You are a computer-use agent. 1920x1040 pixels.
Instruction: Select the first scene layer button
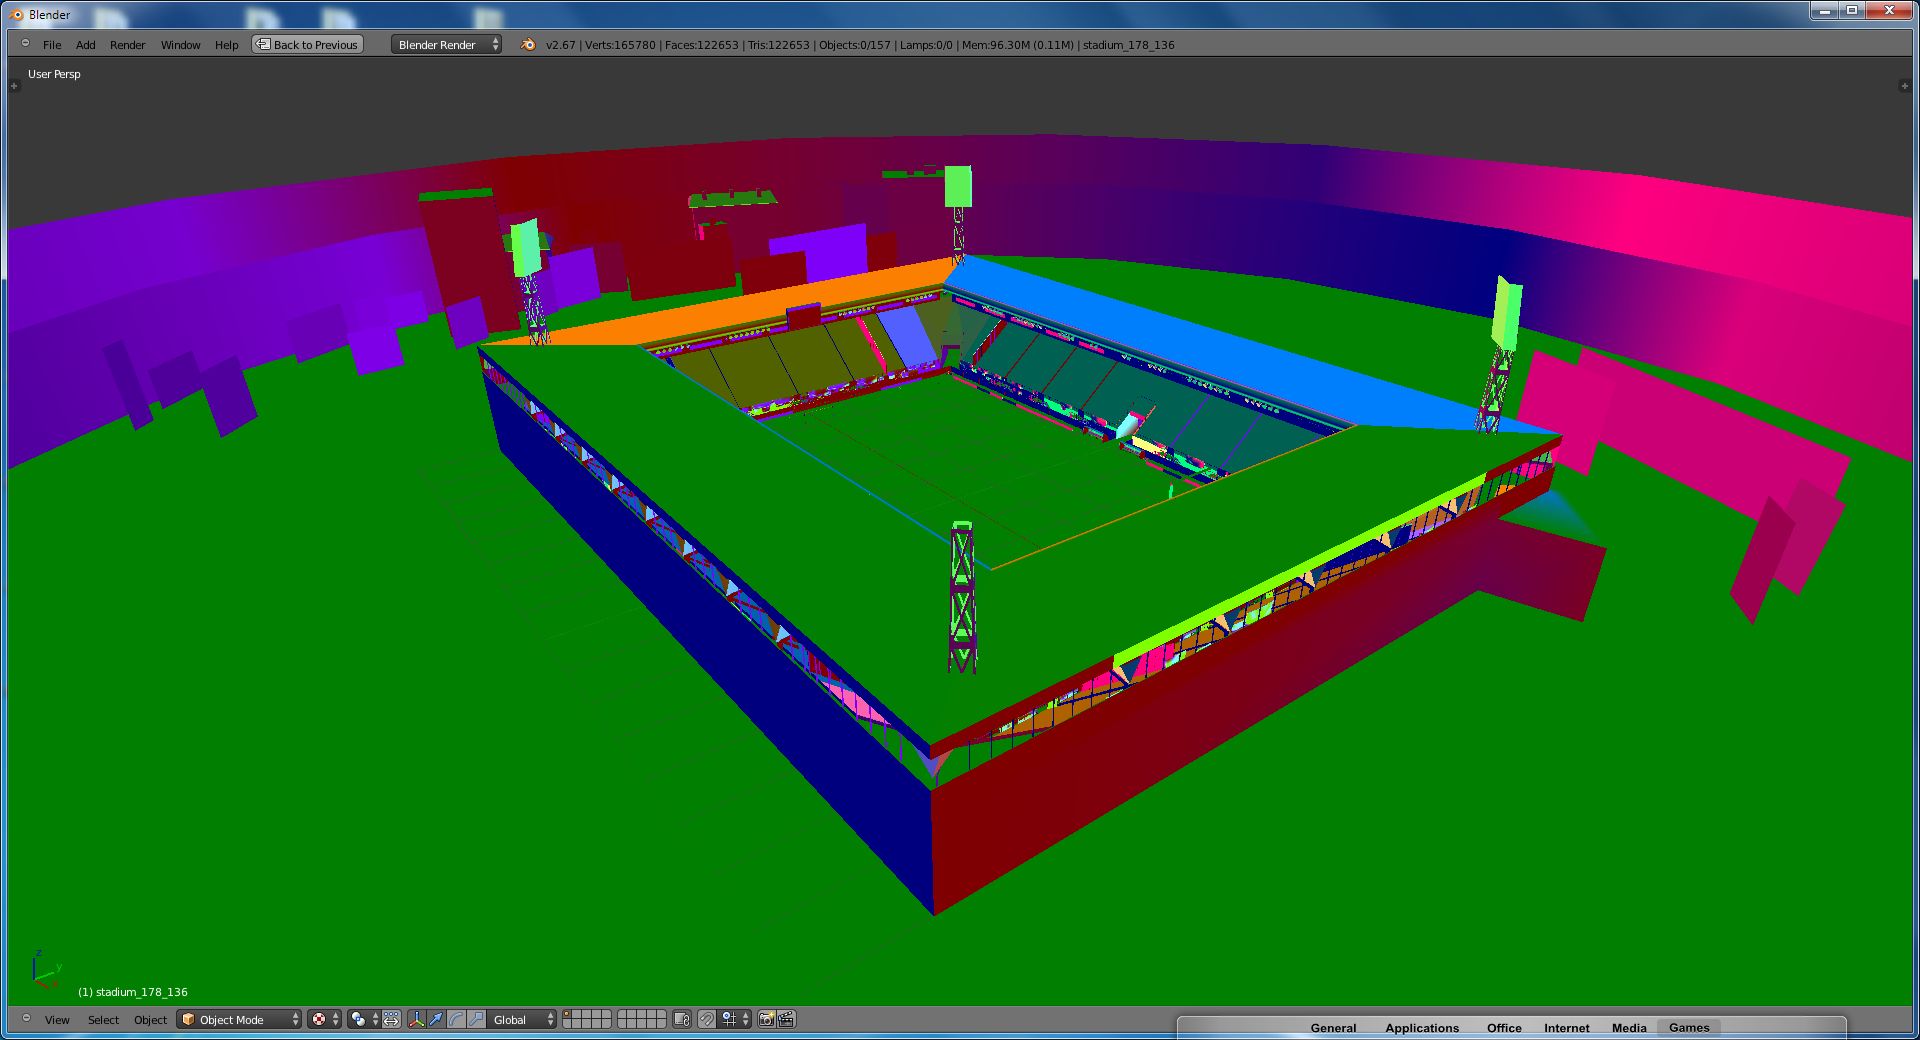[x=568, y=1014]
